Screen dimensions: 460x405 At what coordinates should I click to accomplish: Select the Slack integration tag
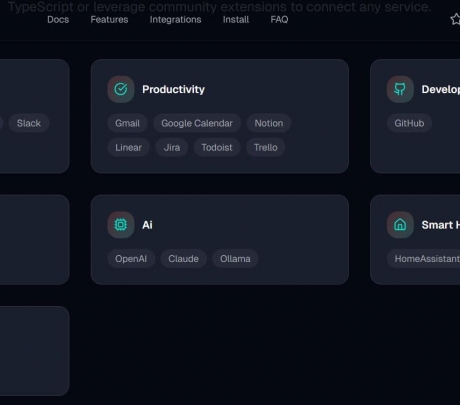click(29, 123)
